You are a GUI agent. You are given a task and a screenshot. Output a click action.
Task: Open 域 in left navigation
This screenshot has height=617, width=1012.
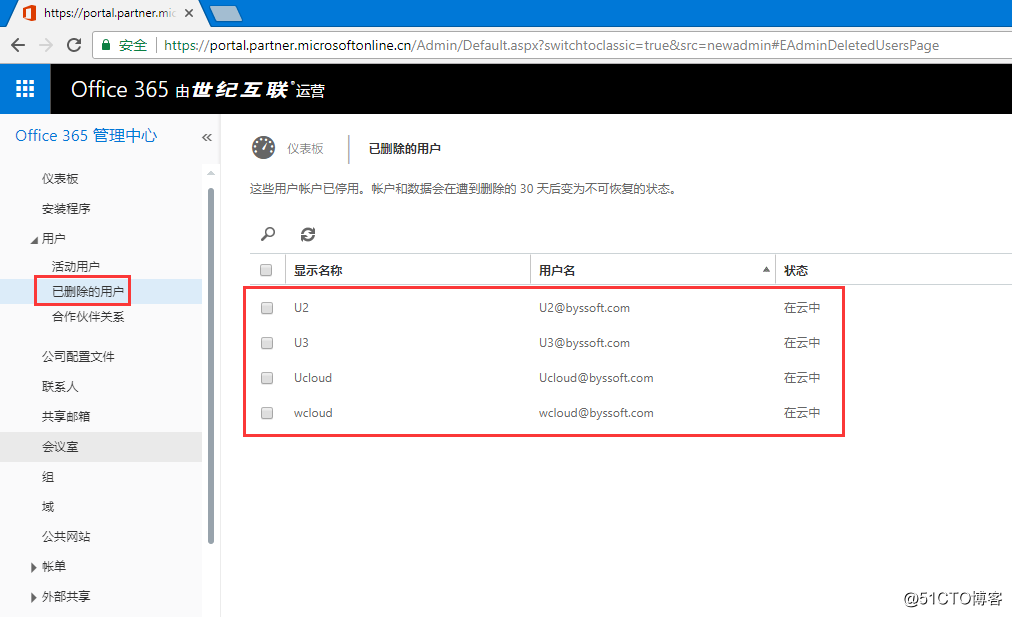pos(48,507)
